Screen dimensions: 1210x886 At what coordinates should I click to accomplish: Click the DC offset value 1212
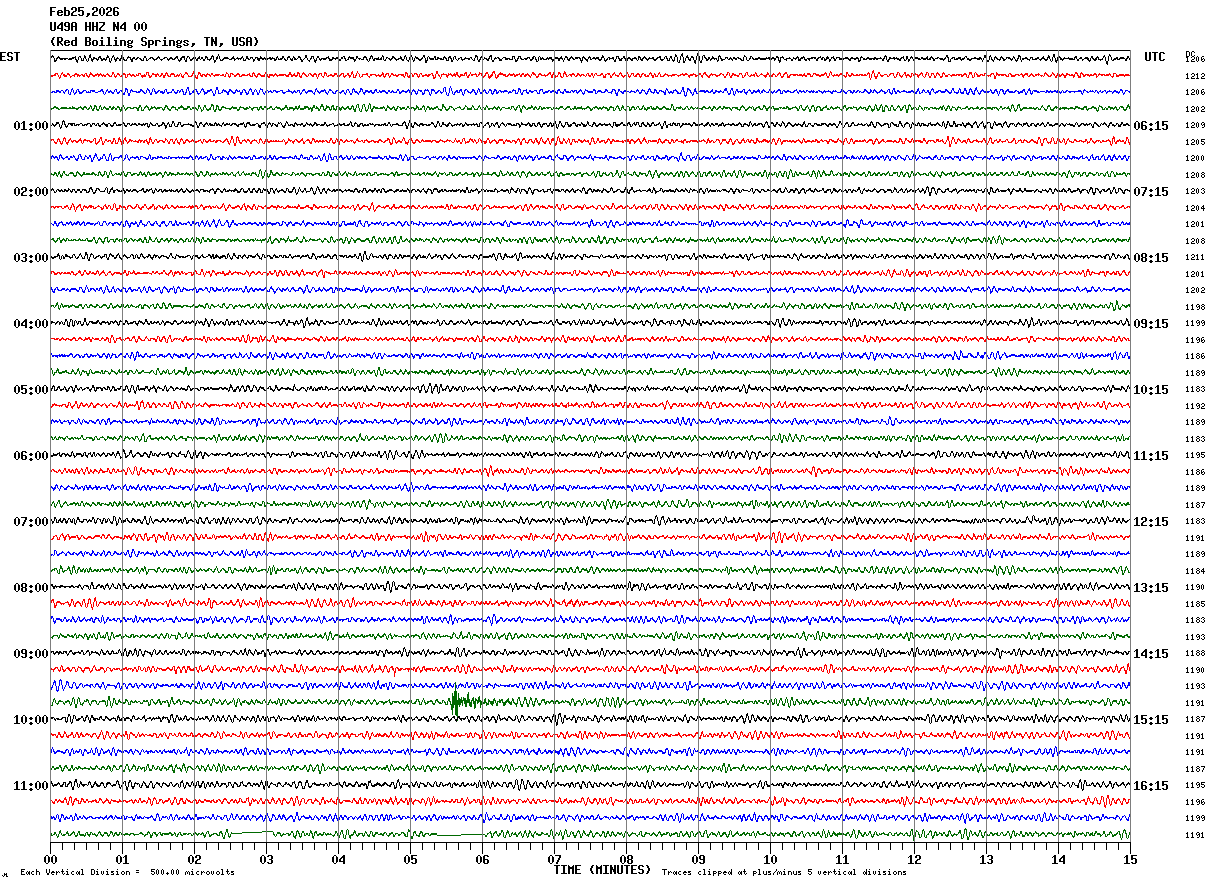point(1194,76)
